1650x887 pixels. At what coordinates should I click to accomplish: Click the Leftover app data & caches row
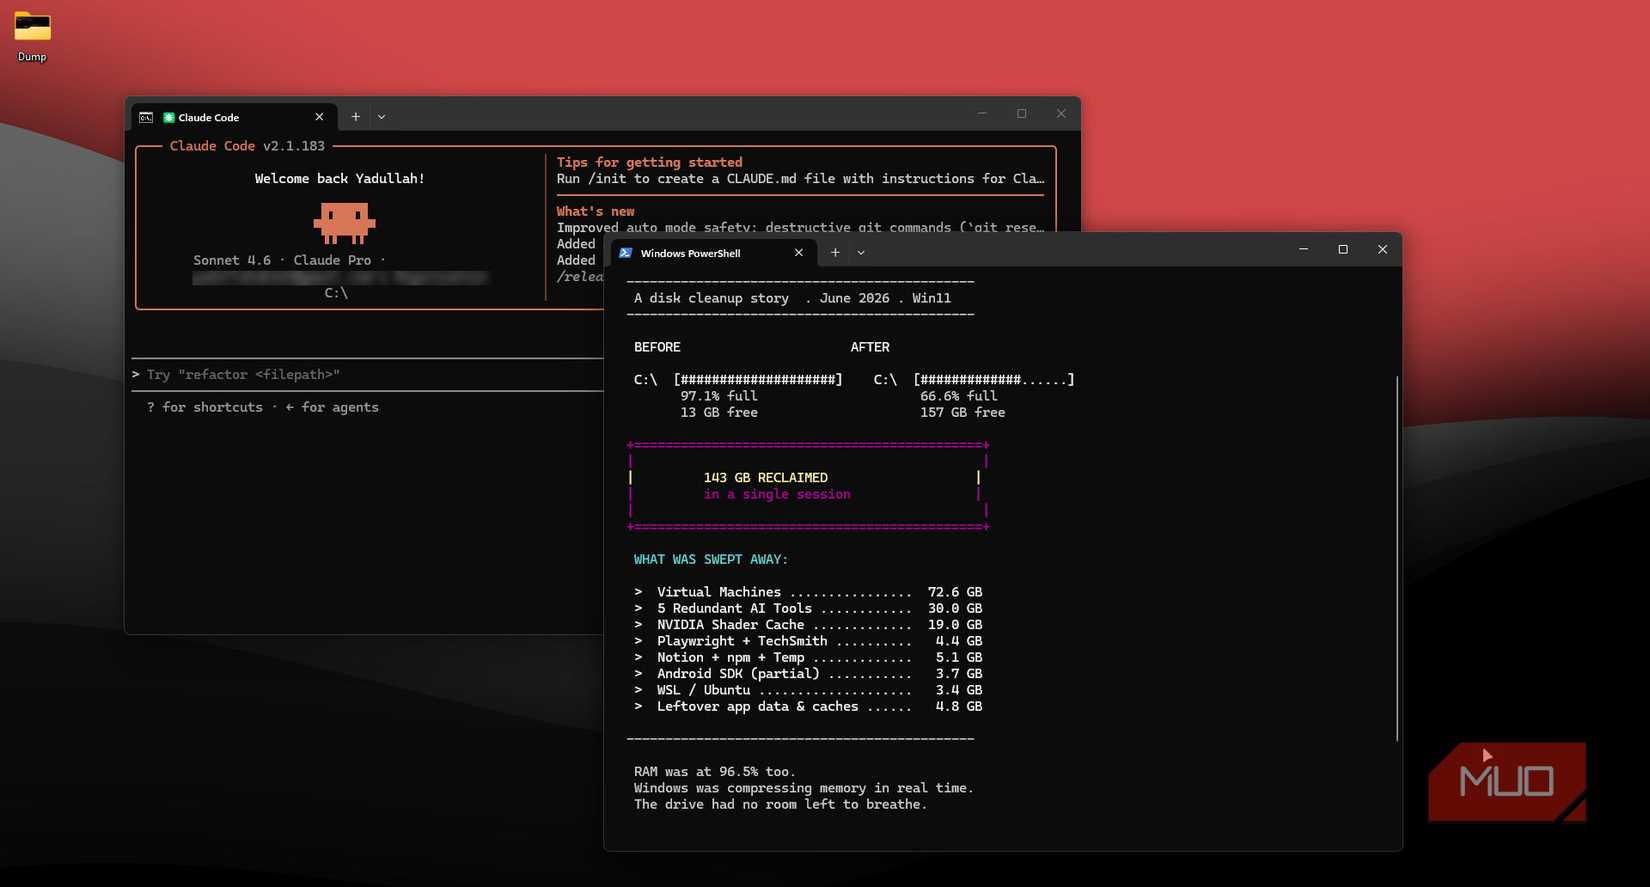tap(808, 706)
